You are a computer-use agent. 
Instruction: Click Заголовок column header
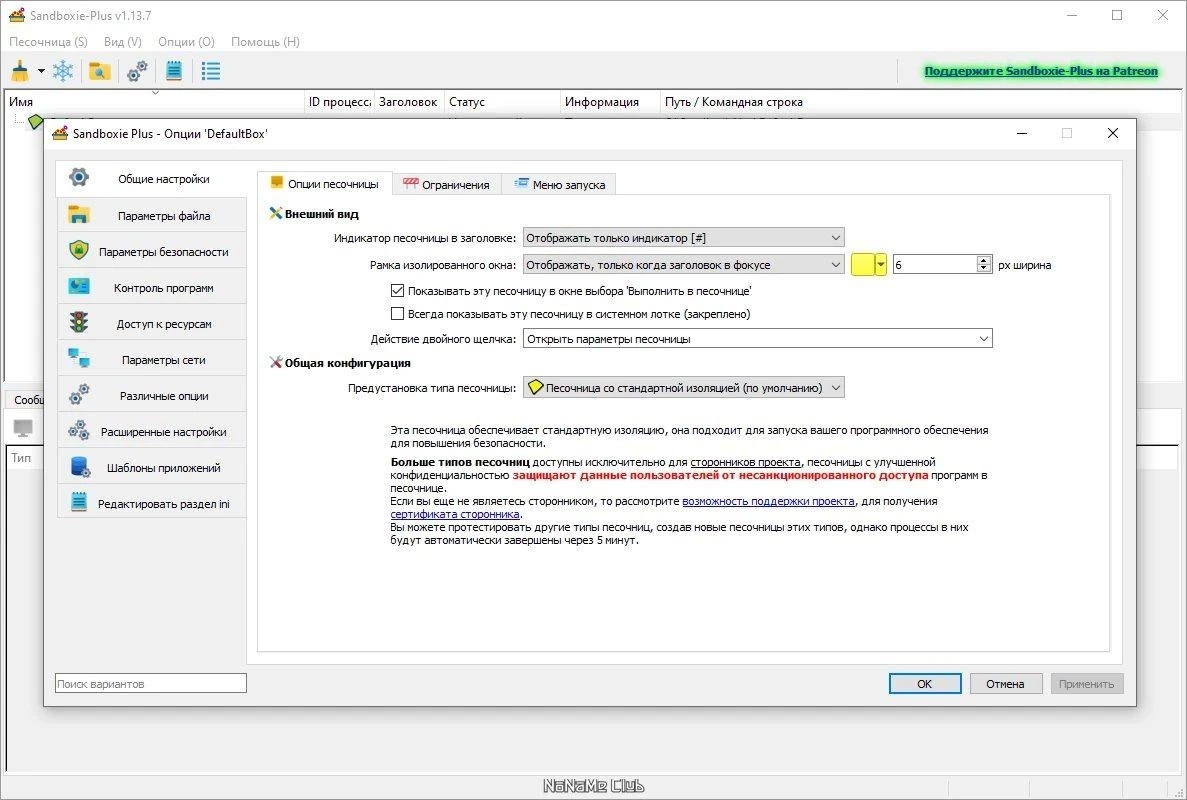tap(409, 101)
